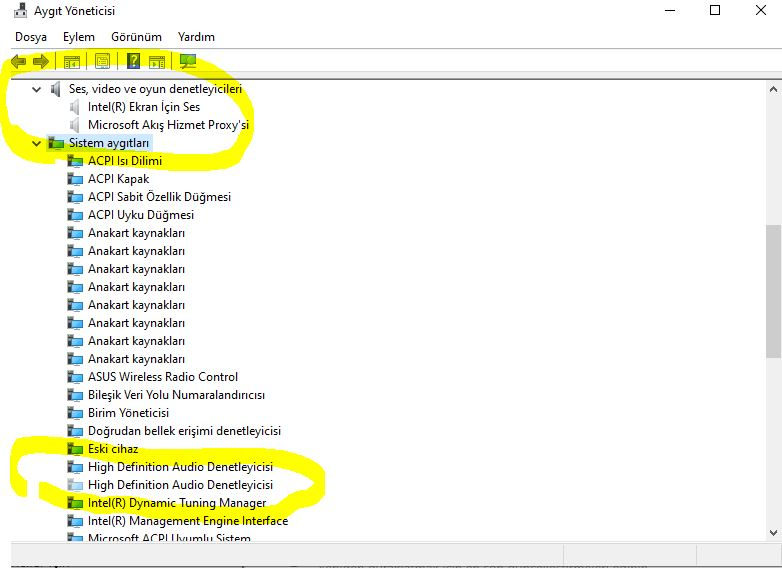The width and height of the screenshot is (782, 568).
Task: Click the faded icon of High Definition Audio Denetleyicisi
Action: coord(75,485)
